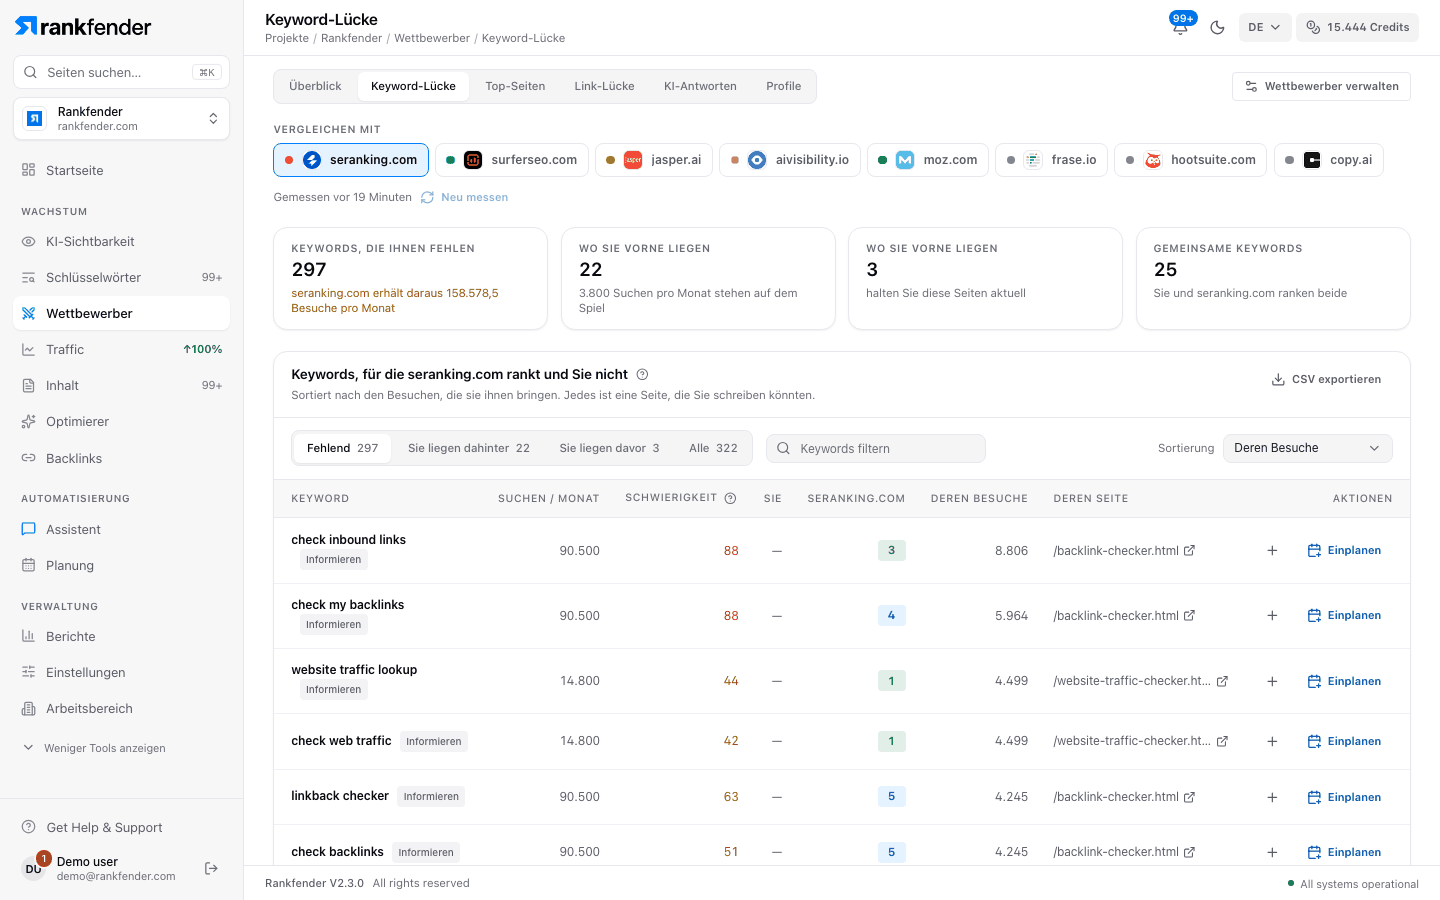Open external link for 'check inbound links' page
This screenshot has height=900, width=1440.
click(1190, 550)
